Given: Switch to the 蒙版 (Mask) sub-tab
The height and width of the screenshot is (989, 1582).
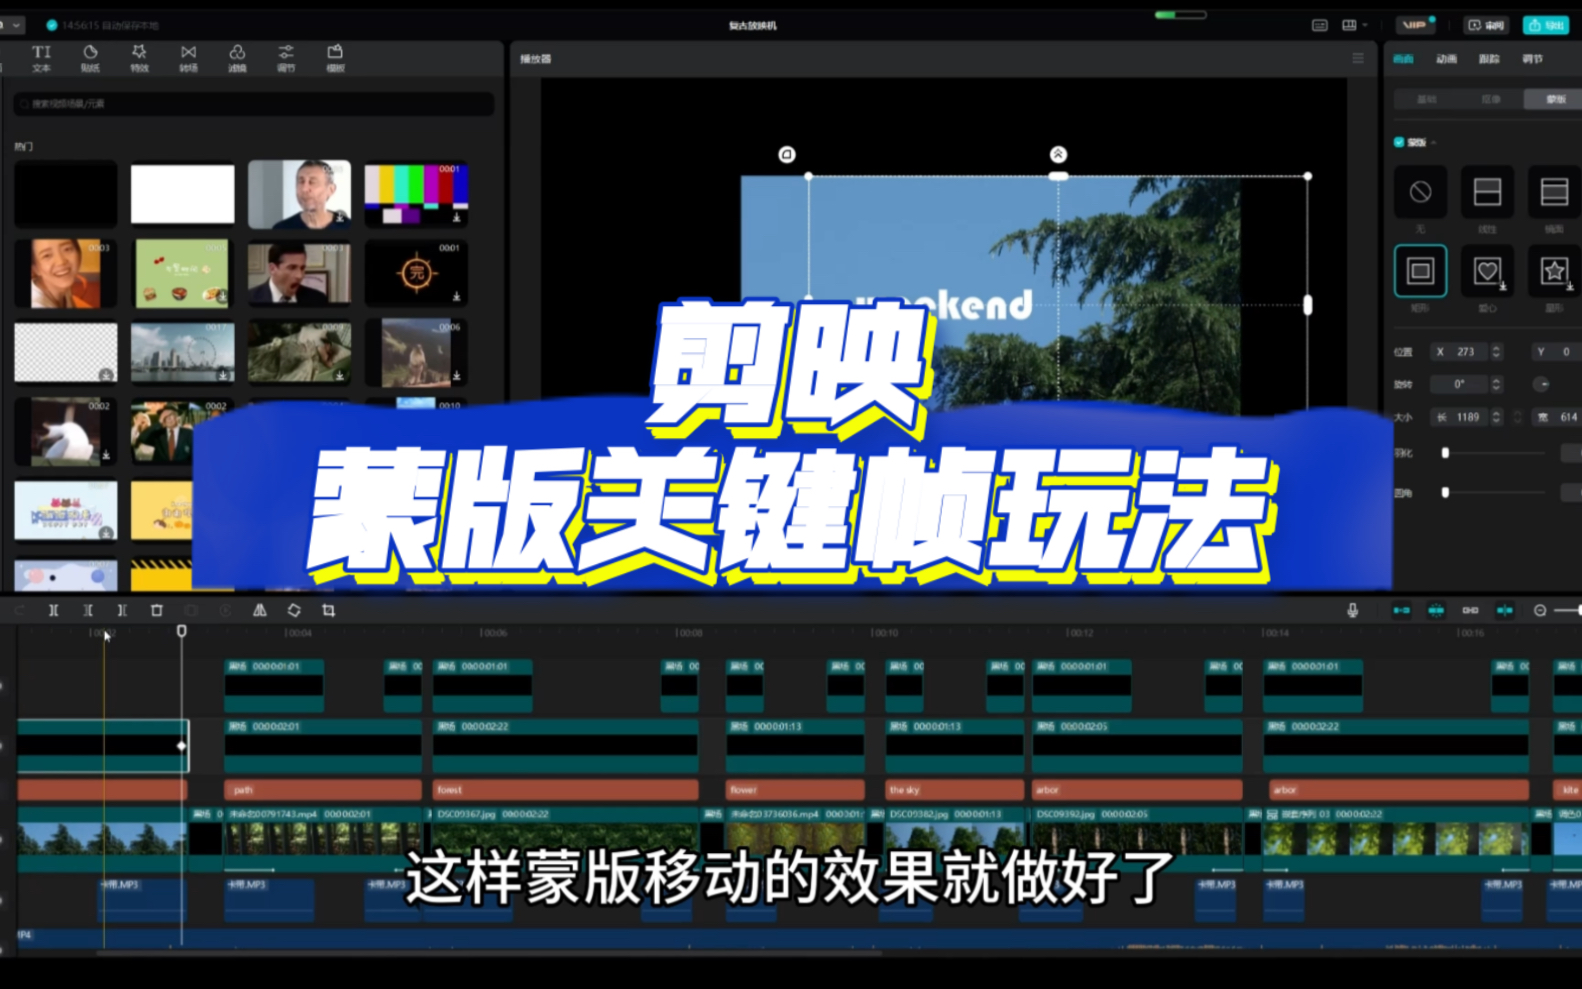Looking at the screenshot, I should coord(1555,99).
